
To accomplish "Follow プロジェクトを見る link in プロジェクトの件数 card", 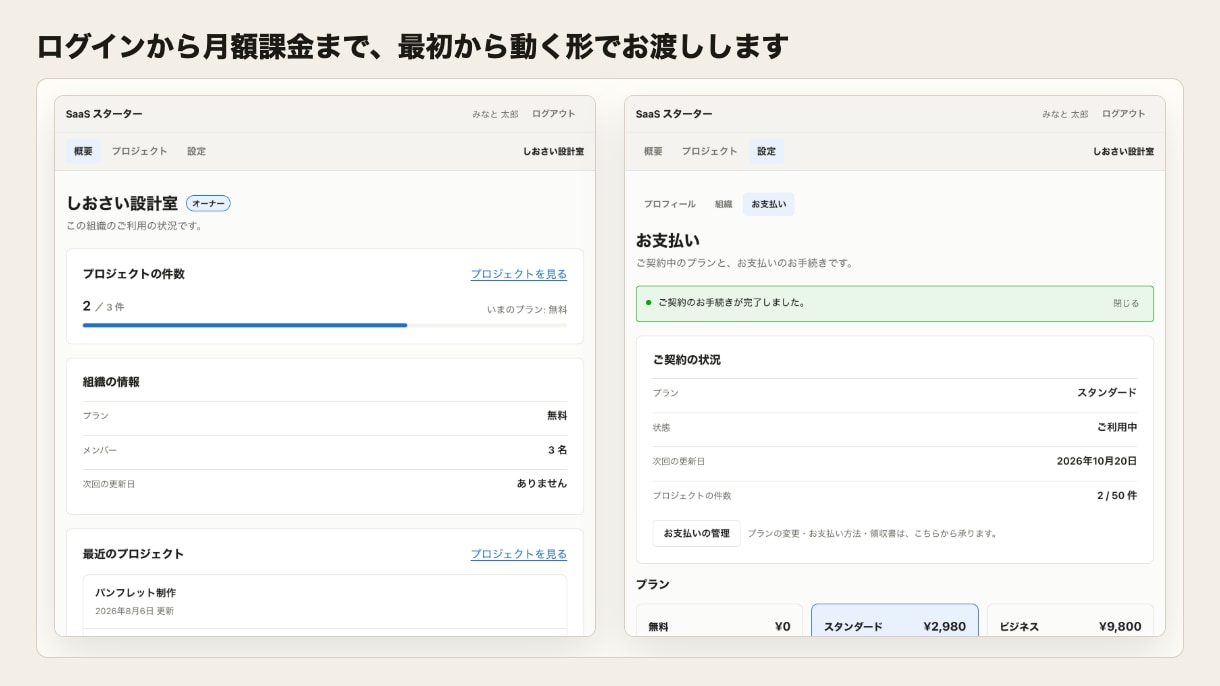I will point(519,274).
